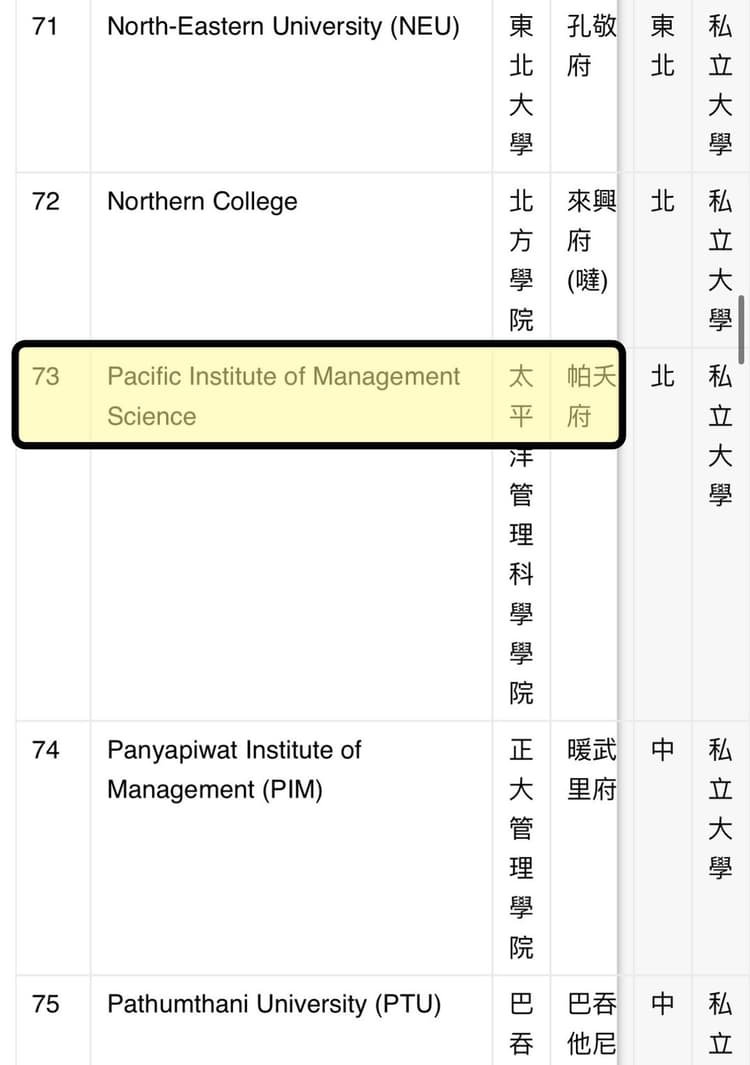Select the 帕夭府 province cell
This screenshot has width=750, height=1065.
tap(591, 396)
